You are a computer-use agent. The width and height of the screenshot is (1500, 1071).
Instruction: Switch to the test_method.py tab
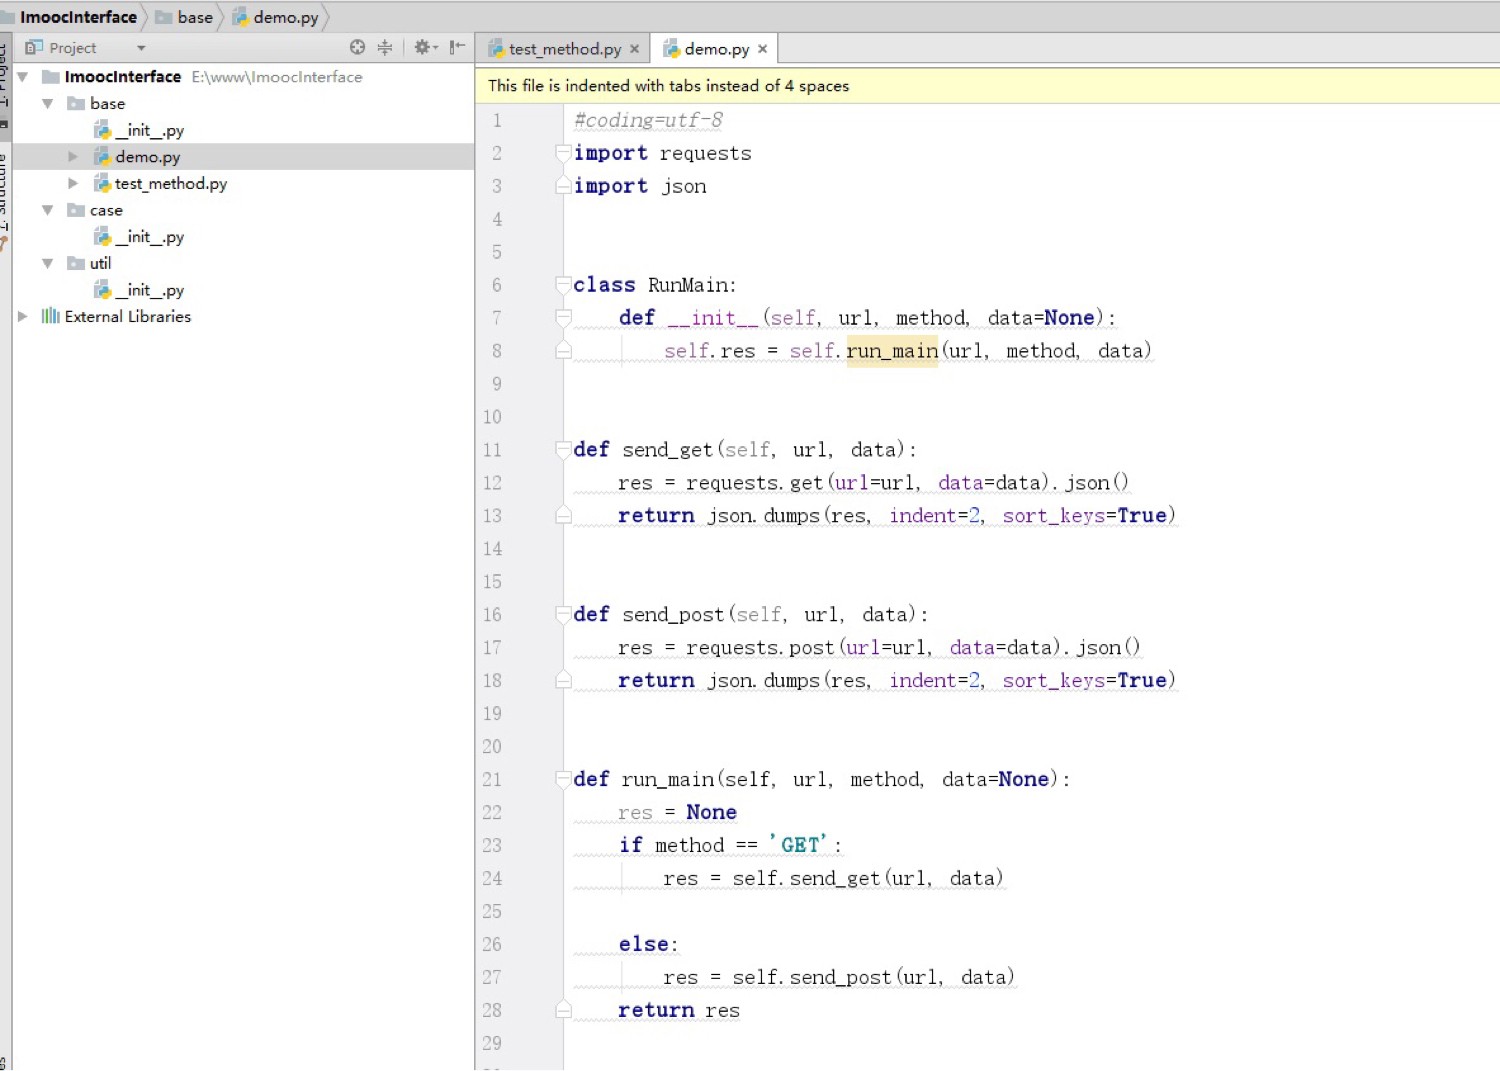click(563, 49)
